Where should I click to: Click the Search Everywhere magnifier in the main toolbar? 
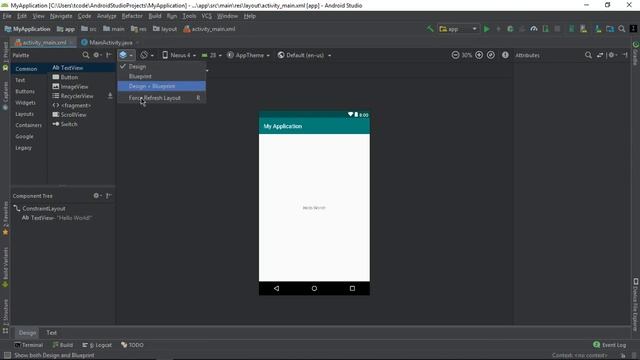(622, 29)
